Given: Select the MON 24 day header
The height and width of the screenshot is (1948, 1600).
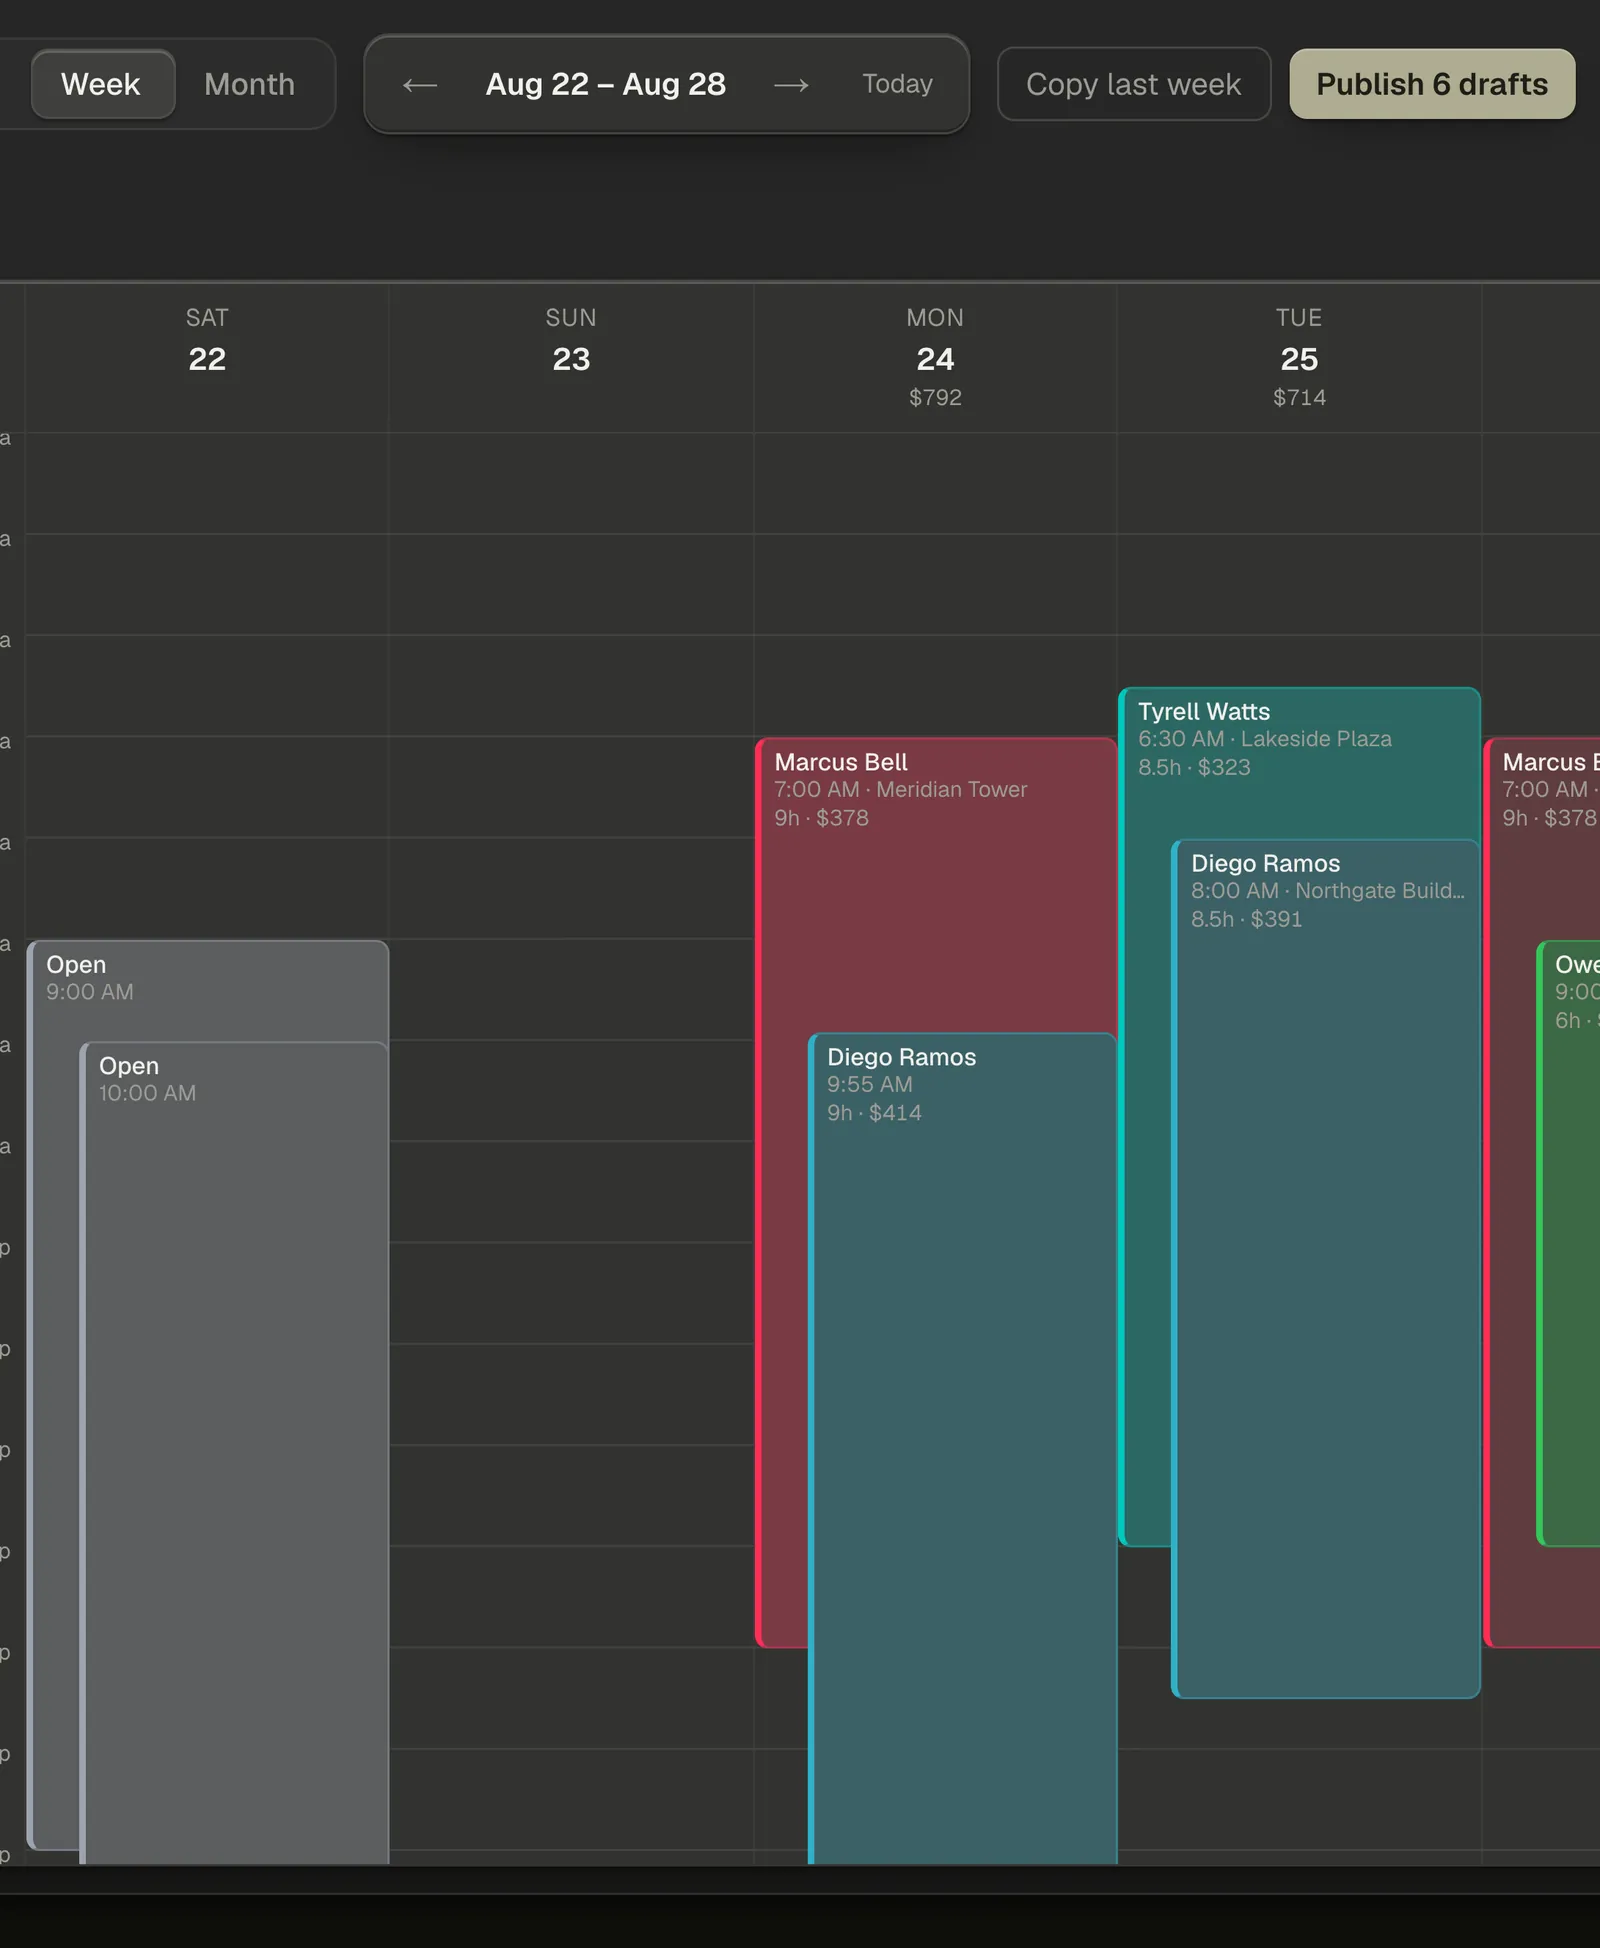Looking at the screenshot, I should 935,357.
